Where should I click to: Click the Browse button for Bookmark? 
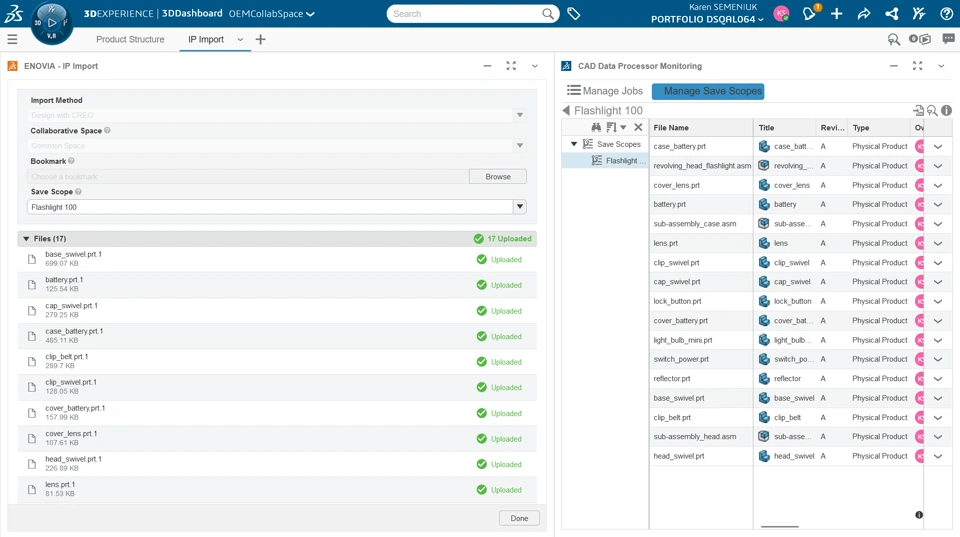point(497,177)
